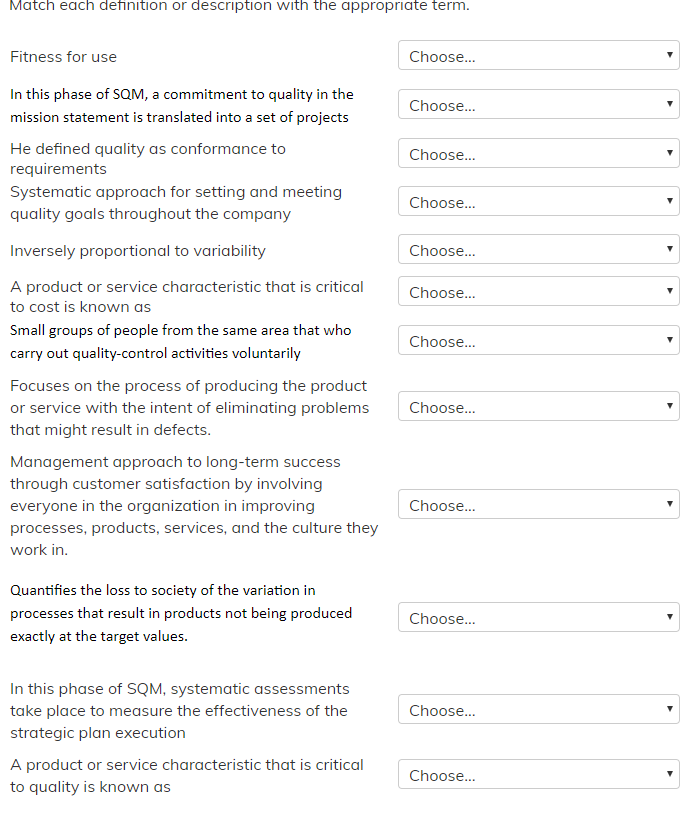
Task: Click the "Inversely proportional to variability" text
Action: 138,251
